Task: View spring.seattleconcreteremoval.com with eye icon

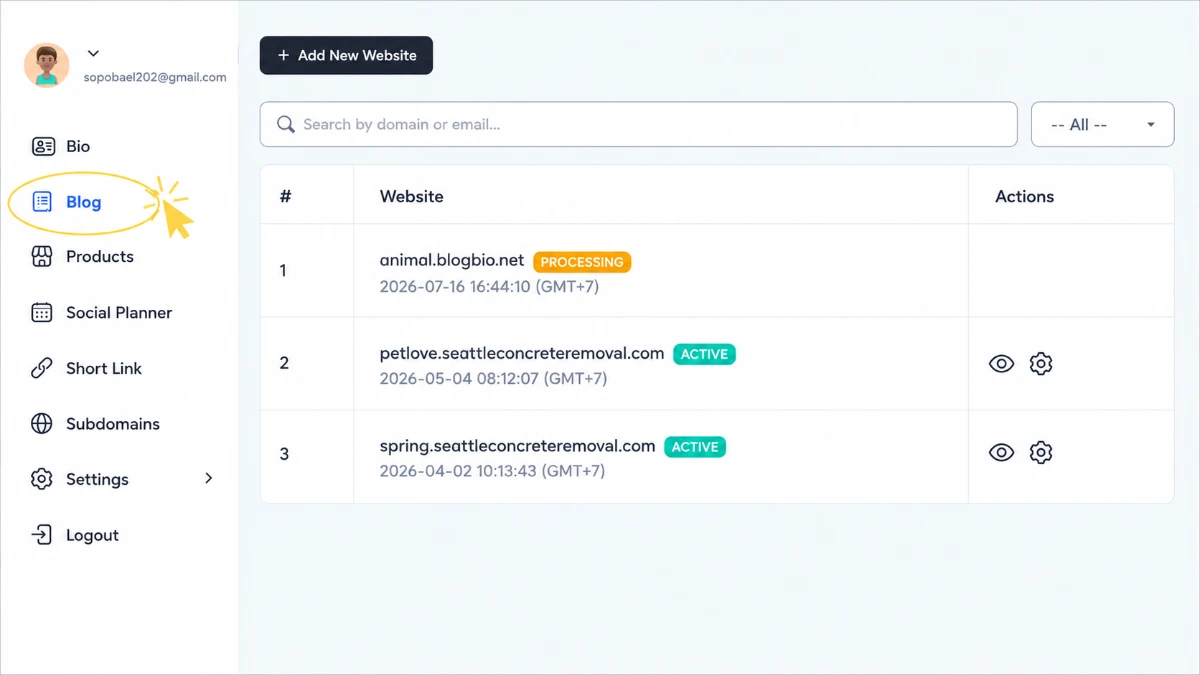Action: [x=1001, y=453]
